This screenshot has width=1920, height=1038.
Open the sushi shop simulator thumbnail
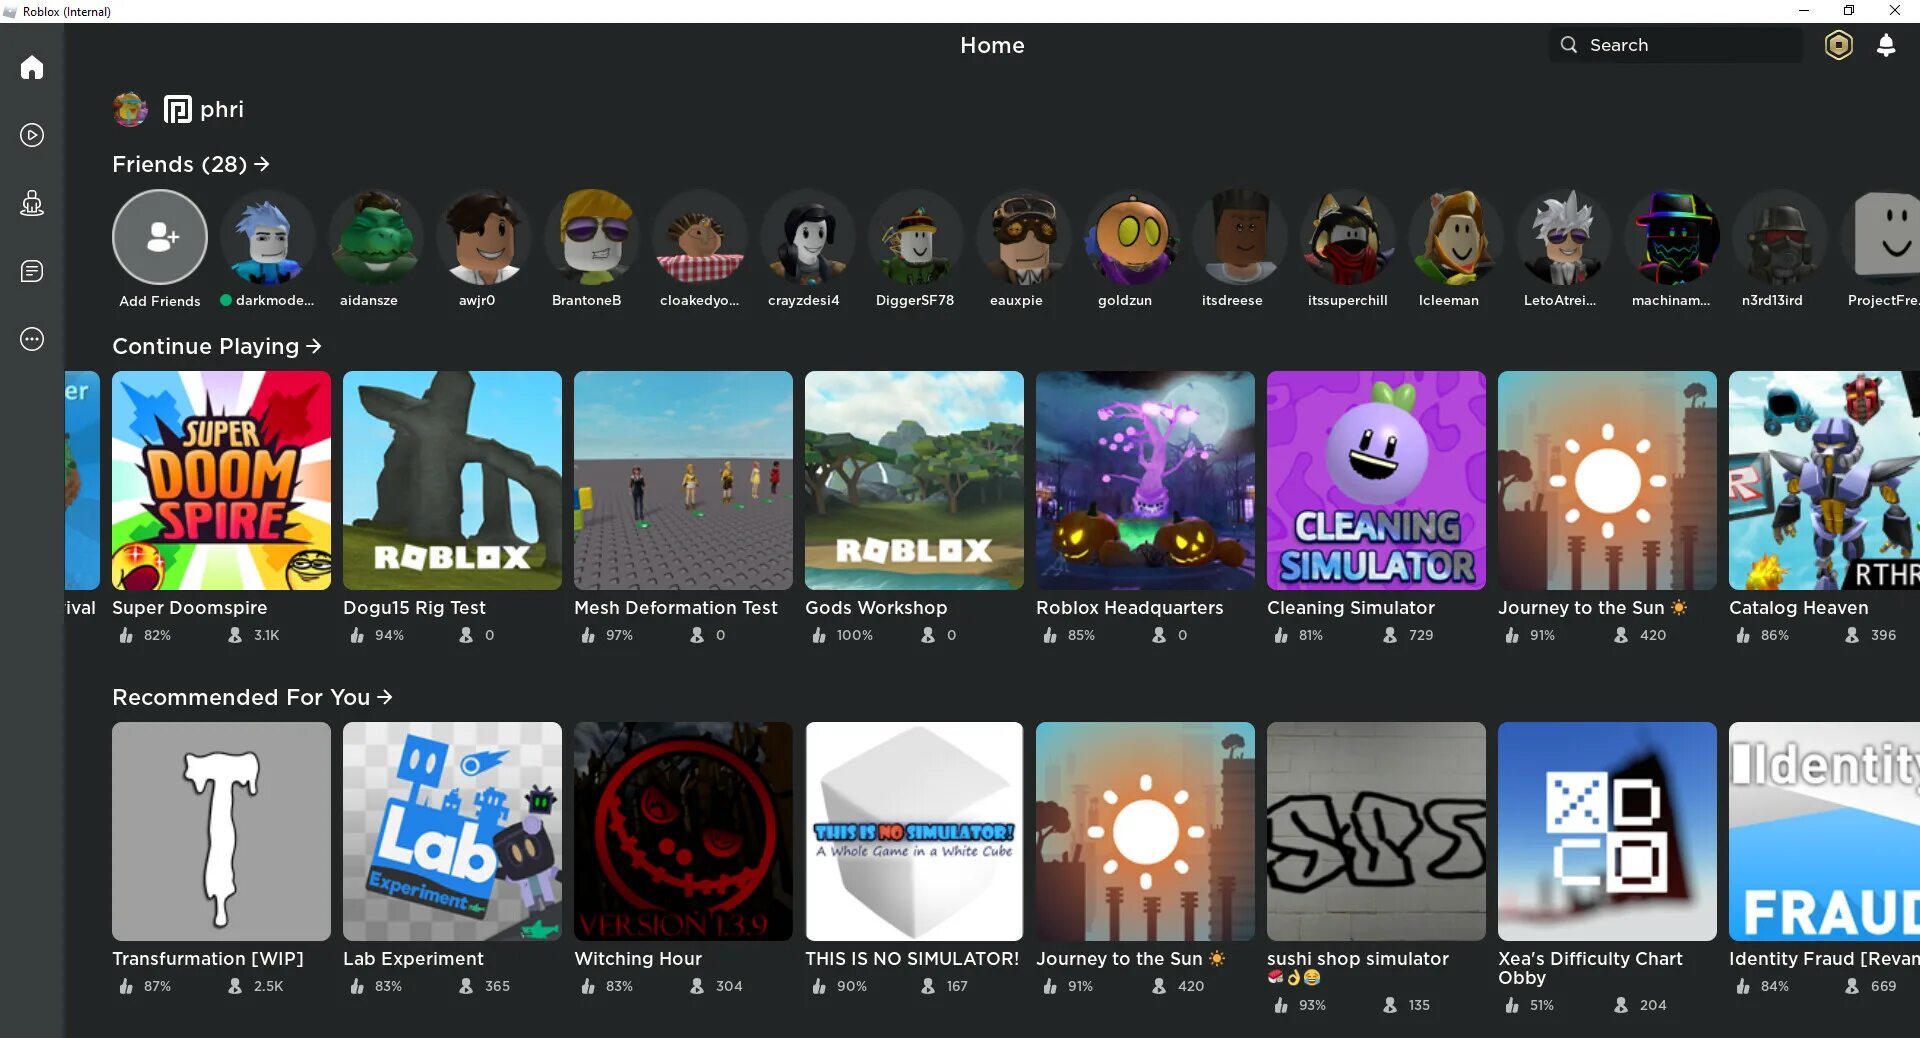click(x=1376, y=831)
